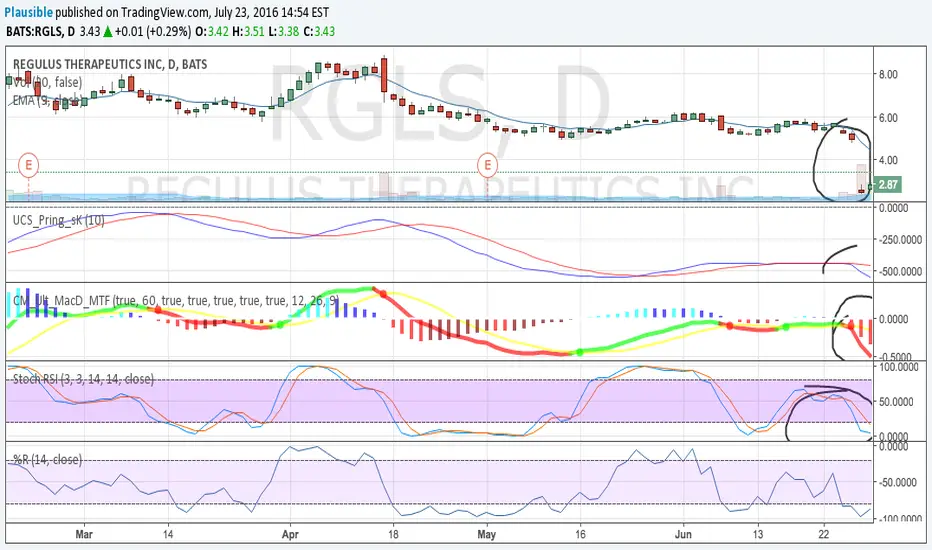Click the 8.00 price axis label
Screen dimensions: 932x550
tap(888, 75)
